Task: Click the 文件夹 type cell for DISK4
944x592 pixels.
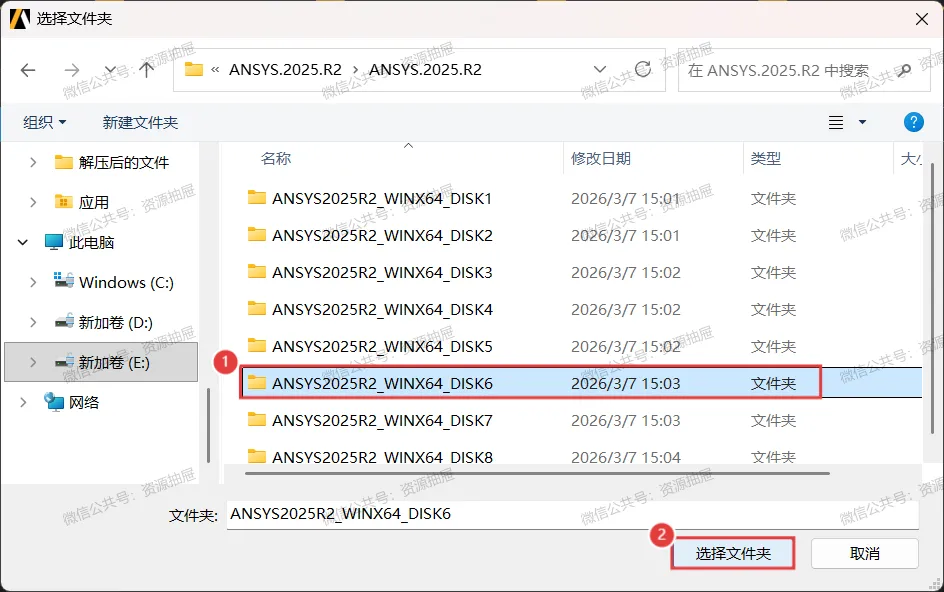Action: click(x=773, y=310)
